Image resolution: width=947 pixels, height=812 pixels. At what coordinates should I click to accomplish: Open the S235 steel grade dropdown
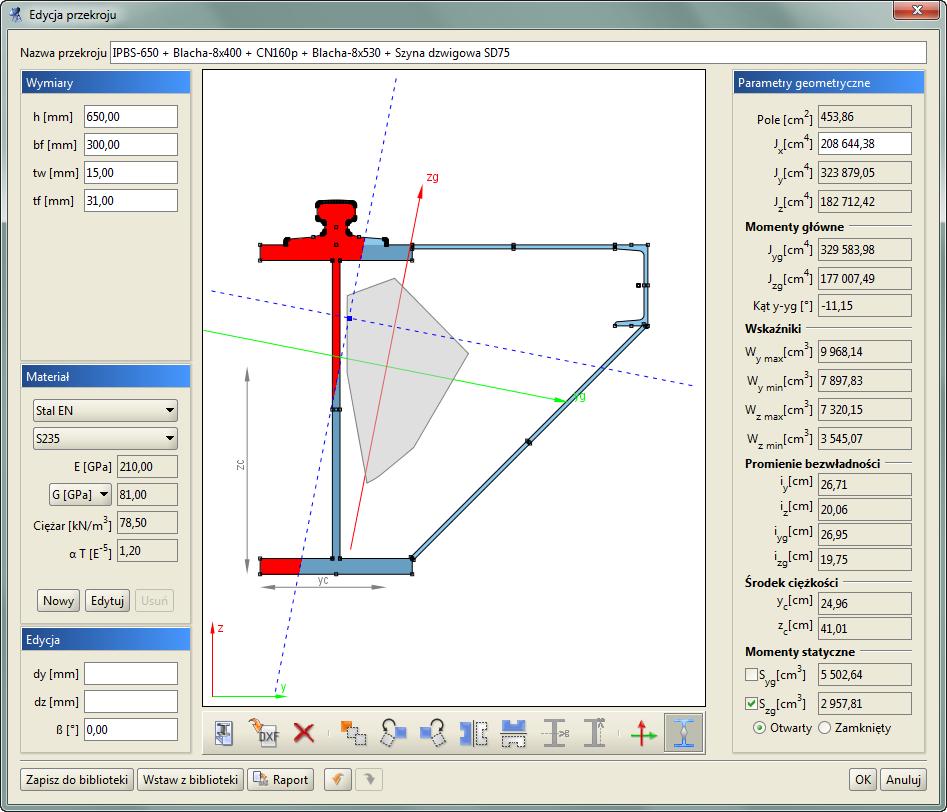(105, 438)
